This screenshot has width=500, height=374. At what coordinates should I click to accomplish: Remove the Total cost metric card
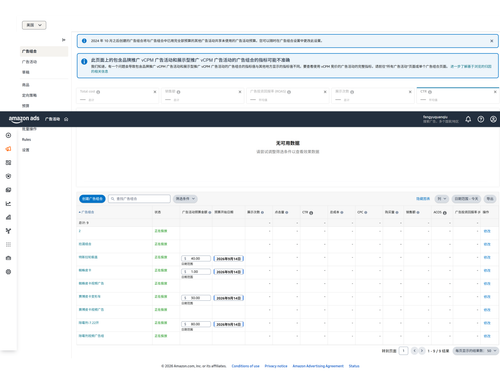155,92
